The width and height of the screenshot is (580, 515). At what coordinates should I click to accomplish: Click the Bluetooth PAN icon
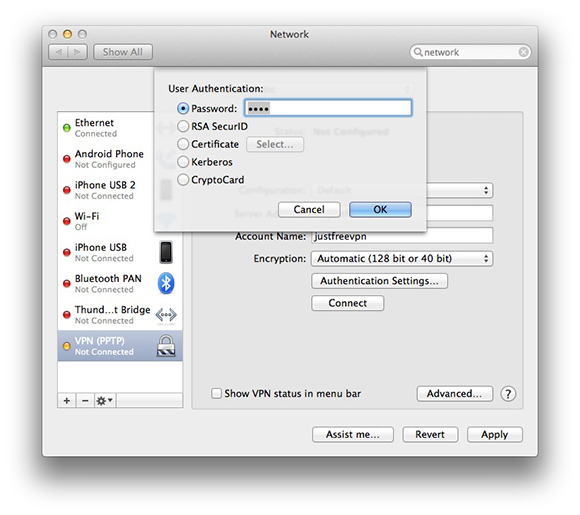[166, 283]
